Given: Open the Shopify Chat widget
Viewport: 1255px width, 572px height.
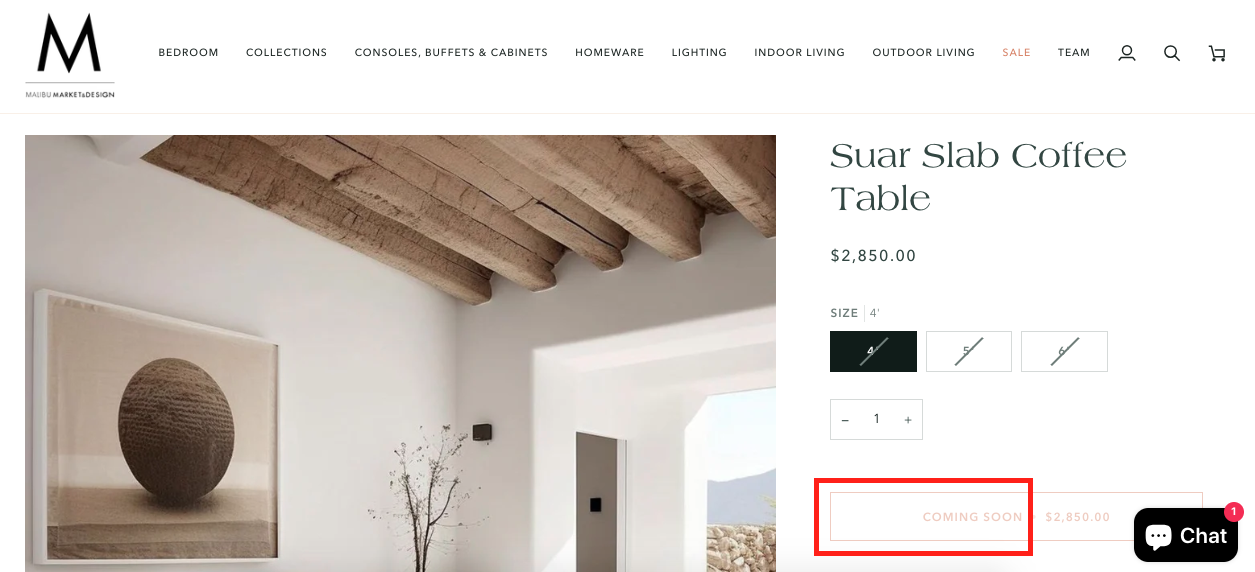Looking at the screenshot, I should tap(1185, 535).
